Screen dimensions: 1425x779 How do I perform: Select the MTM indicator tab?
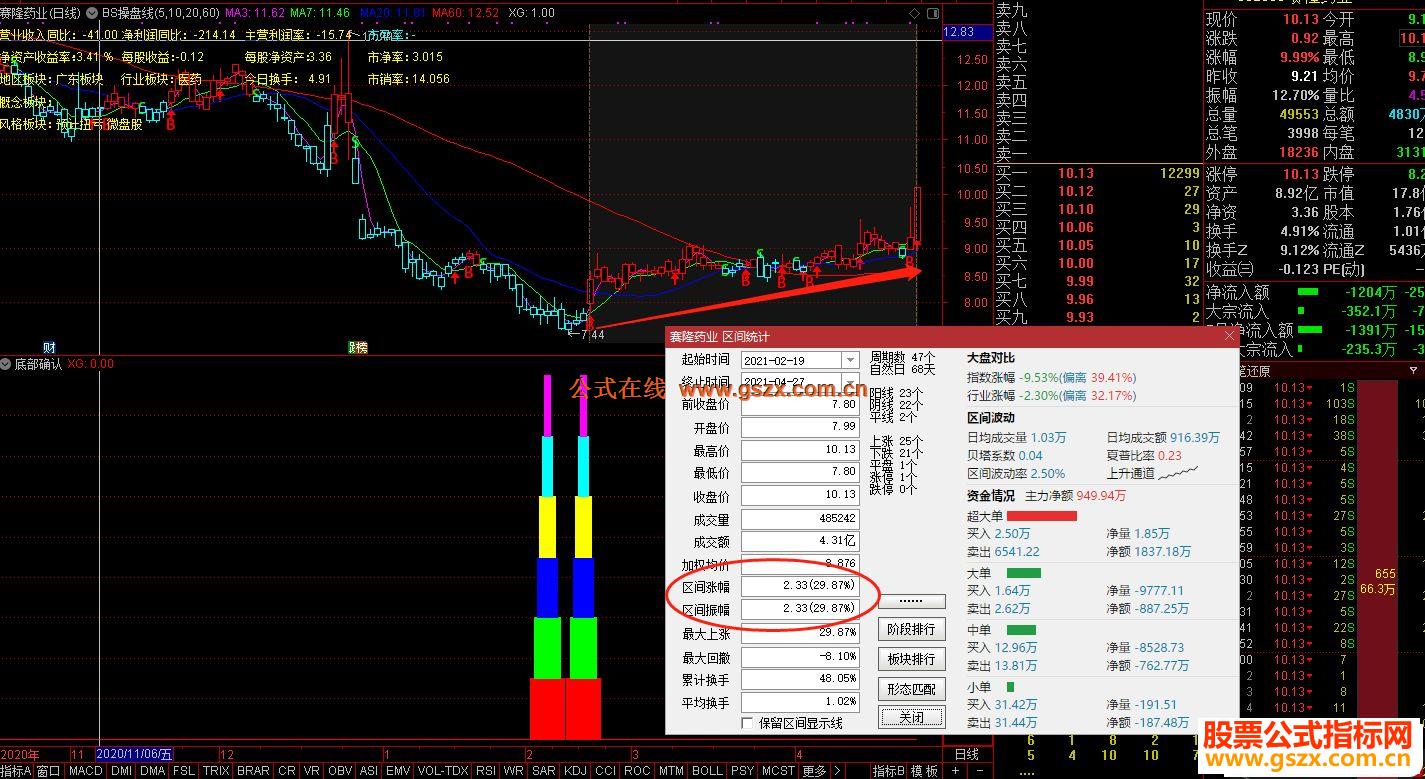(x=671, y=771)
